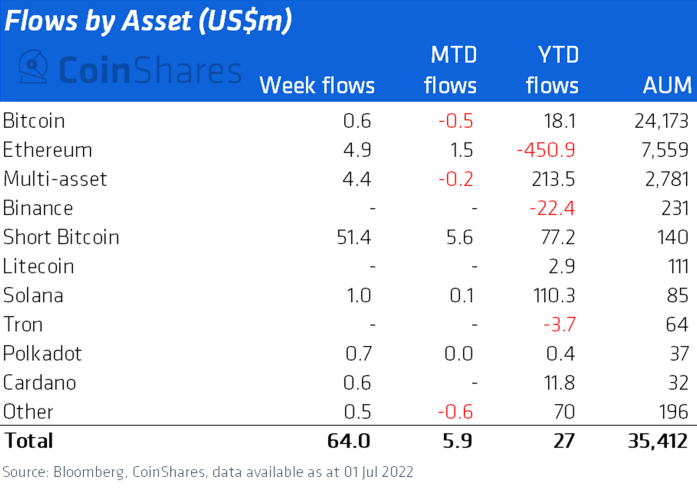Image resolution: width=697 pixels, height=490 pixels.
Task: Click Binance's YTD flows value -22.4
Action: 554,208
